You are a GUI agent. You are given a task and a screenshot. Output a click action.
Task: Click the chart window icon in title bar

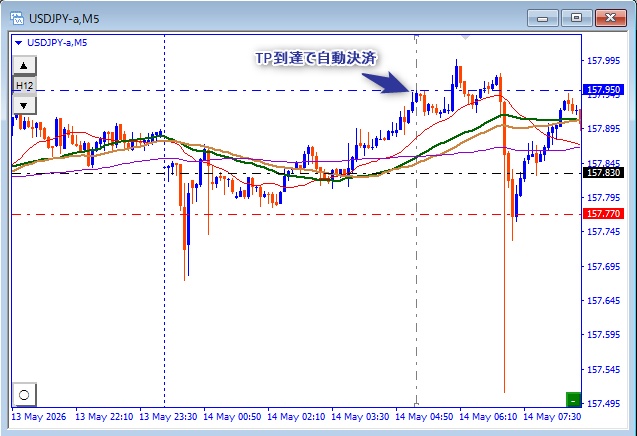[x=17, y=18]
